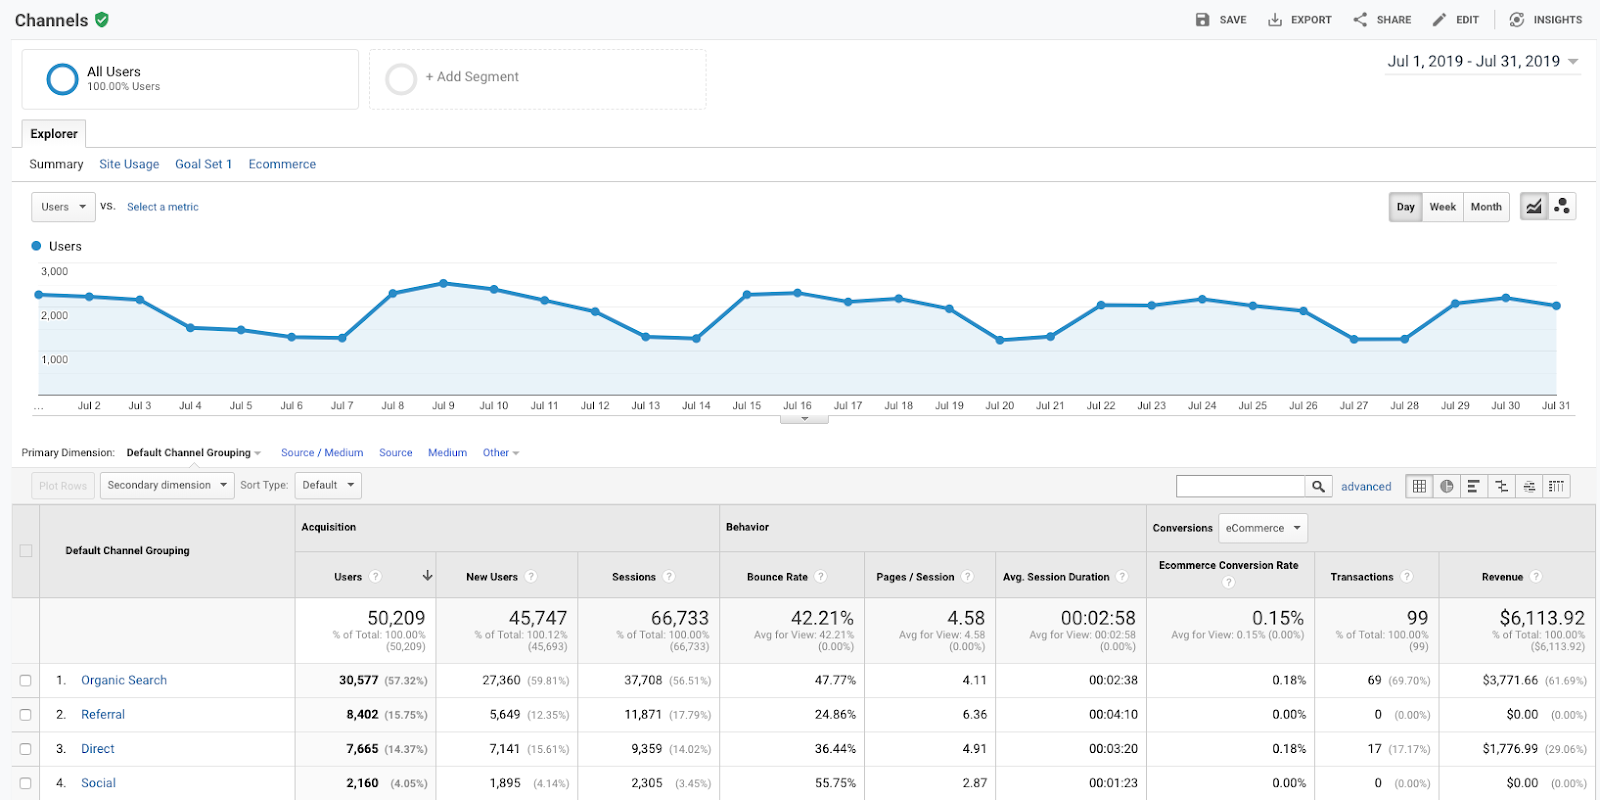Click the disabled Plot Rows button
This screenshot has height=800, width=1600.
coord(63,486)
